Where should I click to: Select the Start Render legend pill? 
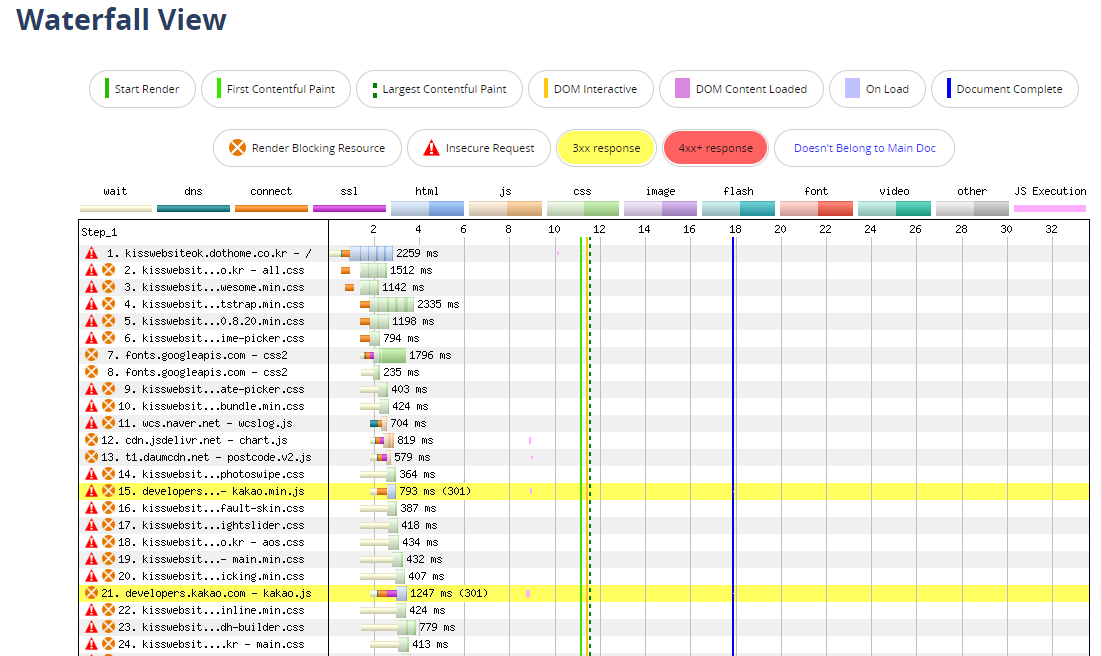click(141, 89)
